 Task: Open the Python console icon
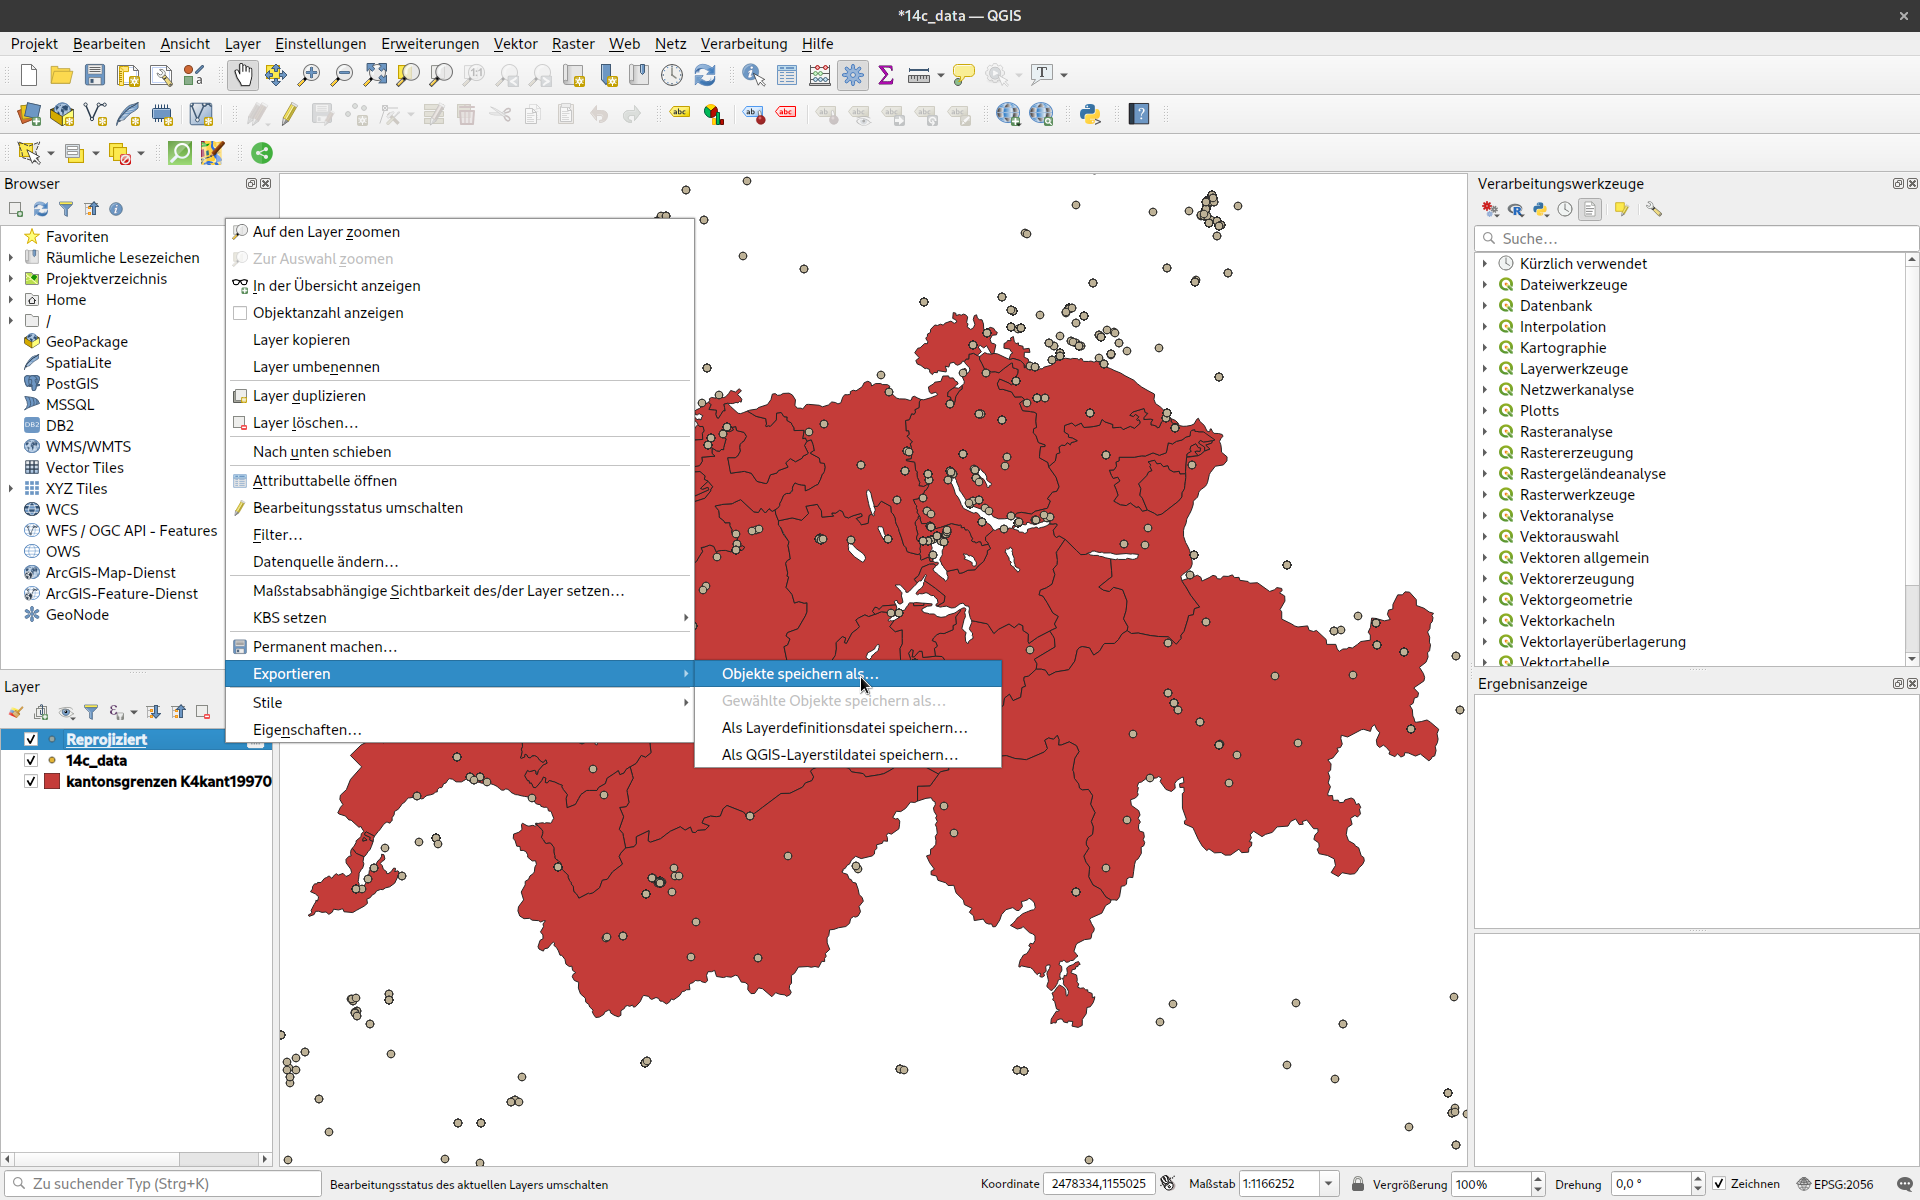point(1090,114)
